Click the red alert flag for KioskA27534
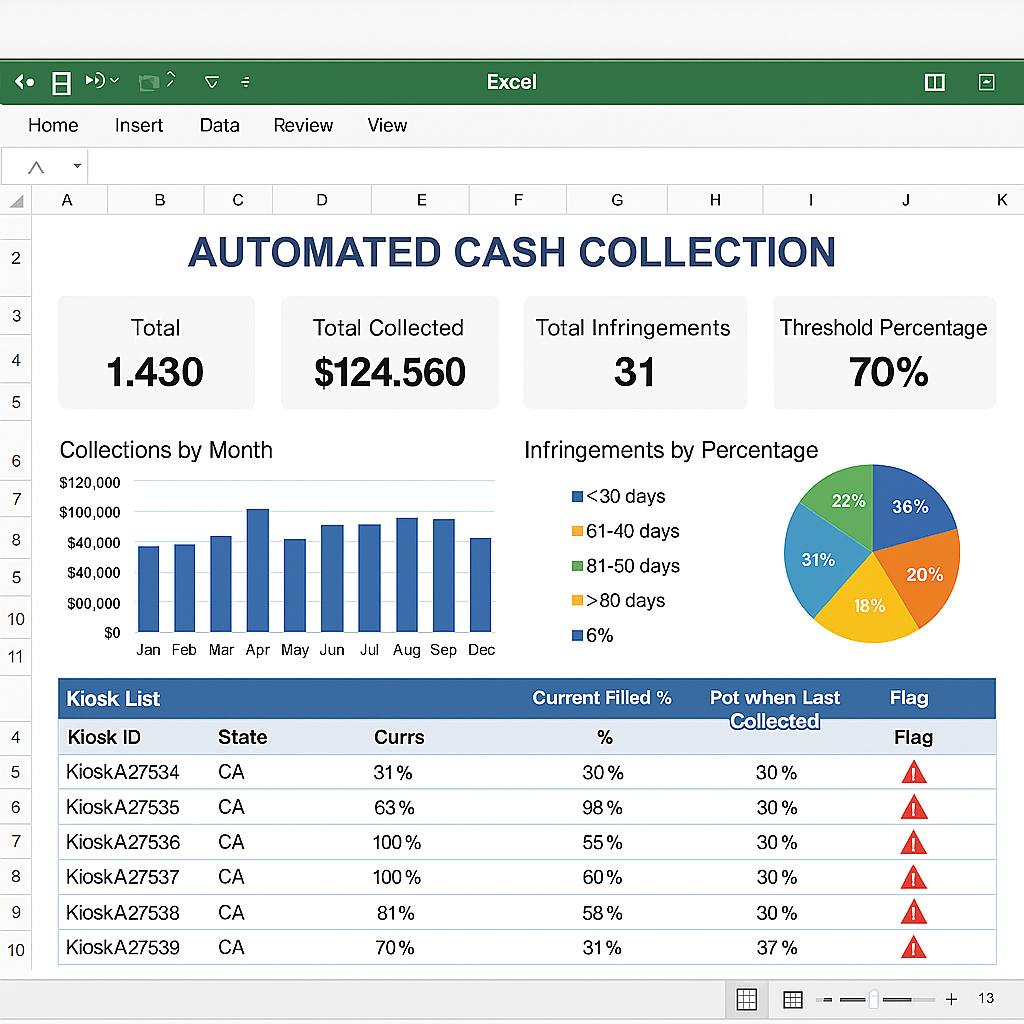The width and height of the screenshot is (1024, 1024). tap(912, 772)
